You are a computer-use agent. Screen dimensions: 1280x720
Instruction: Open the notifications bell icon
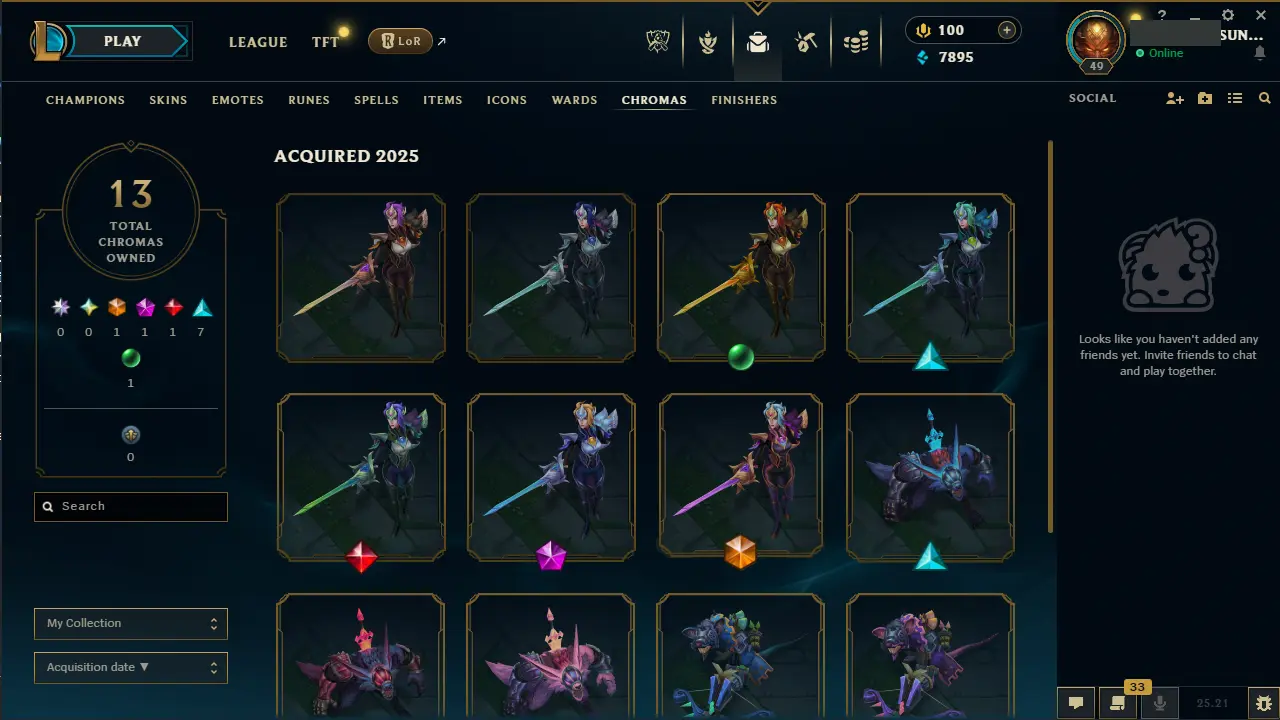pyautogui.click(x=1259, y=53)
